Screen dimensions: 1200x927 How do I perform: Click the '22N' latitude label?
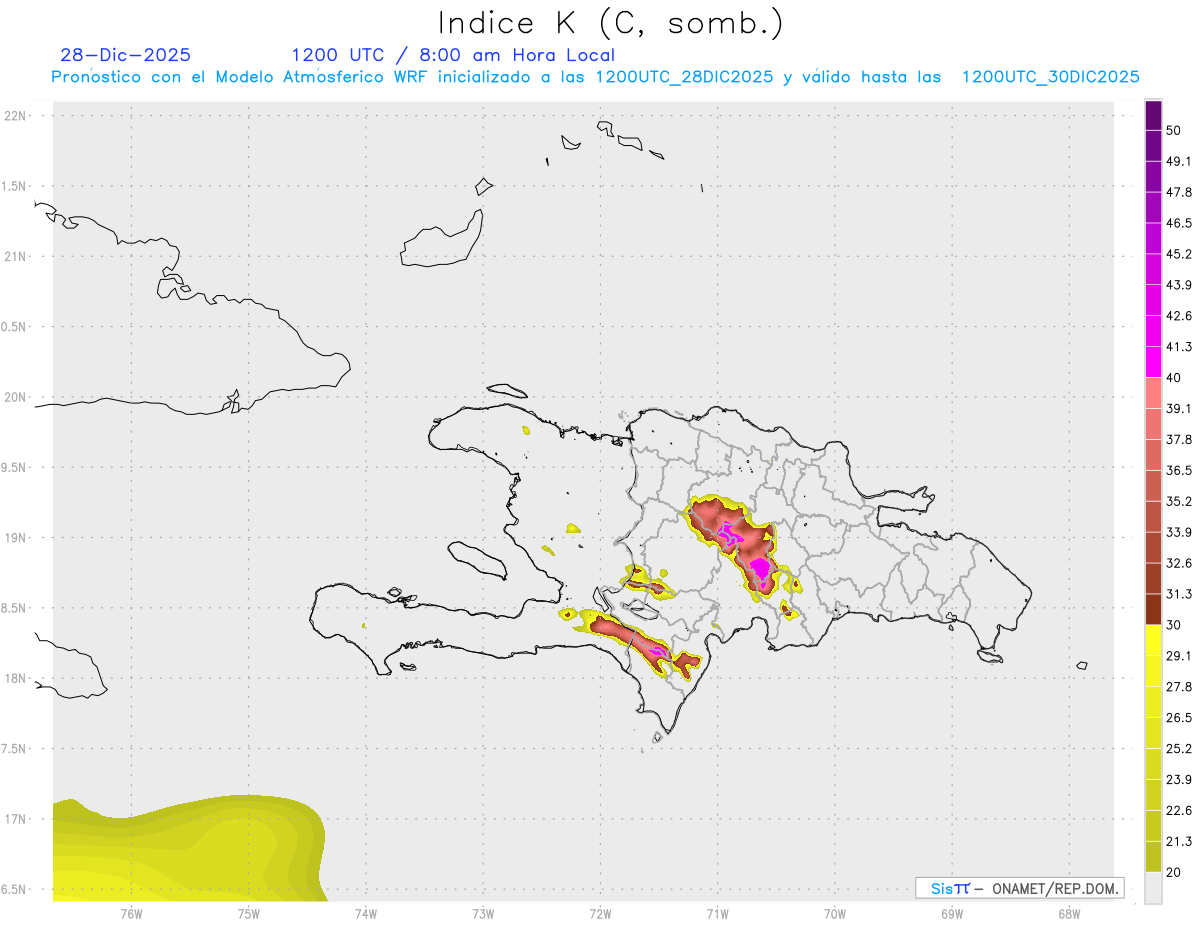point(17,115)
